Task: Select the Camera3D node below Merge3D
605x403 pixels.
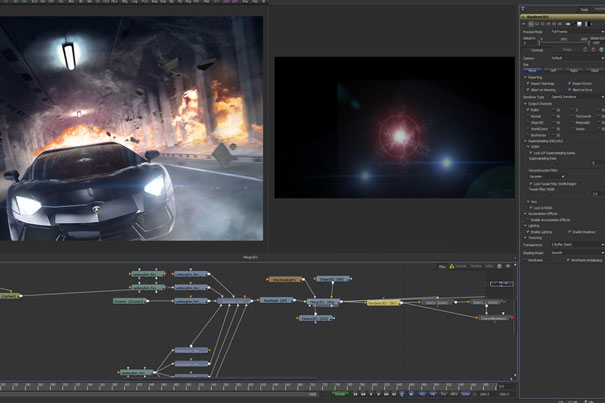Action: click(316, 318)
